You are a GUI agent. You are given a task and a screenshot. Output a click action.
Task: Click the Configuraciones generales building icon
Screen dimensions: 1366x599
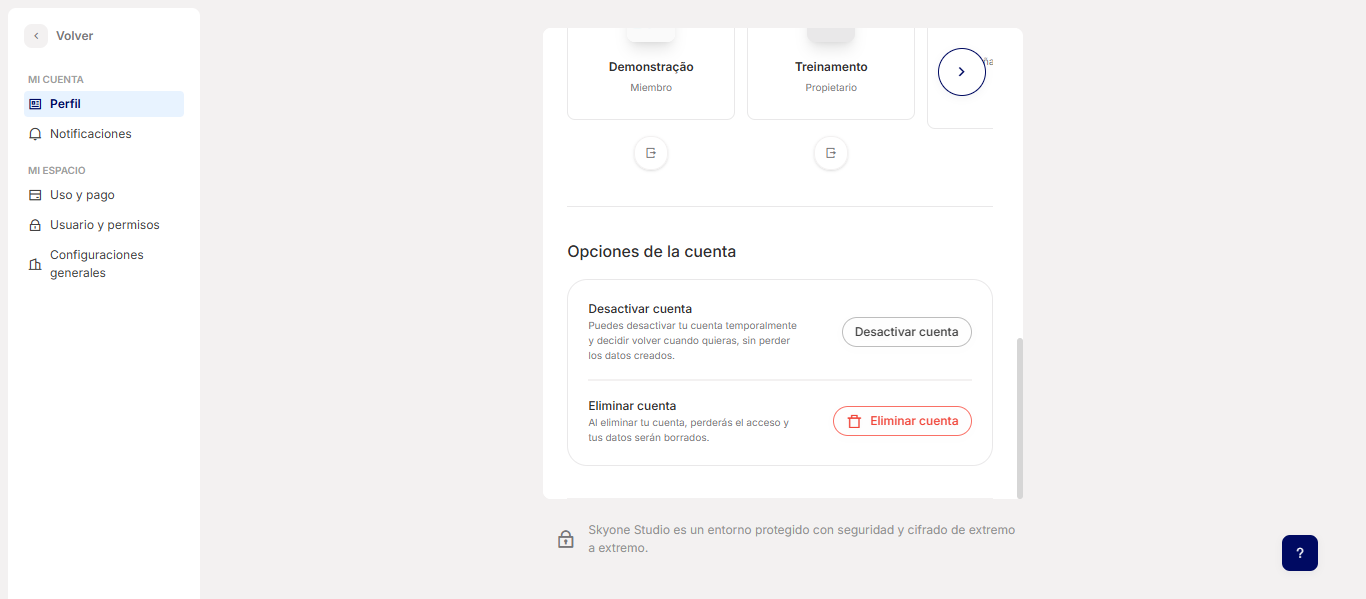coord(35,264)
